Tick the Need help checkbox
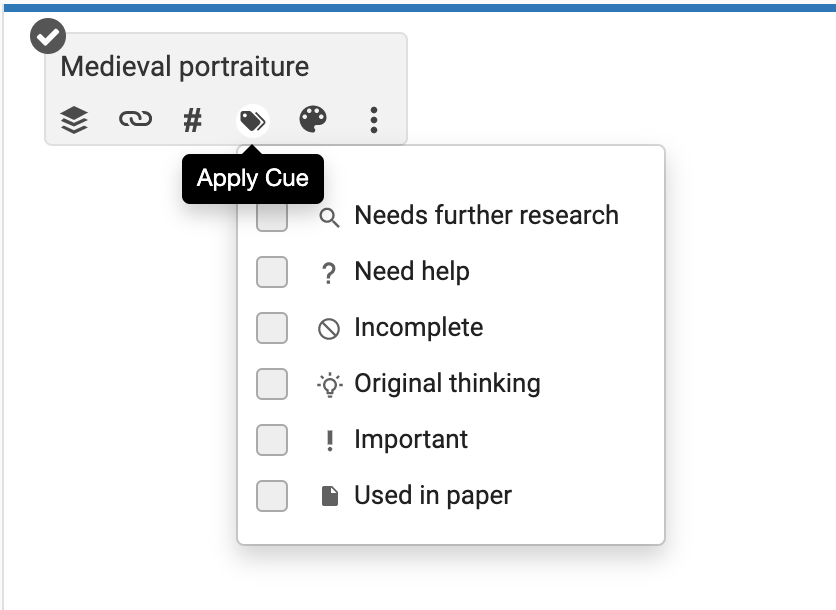 [x=272, y=271]
